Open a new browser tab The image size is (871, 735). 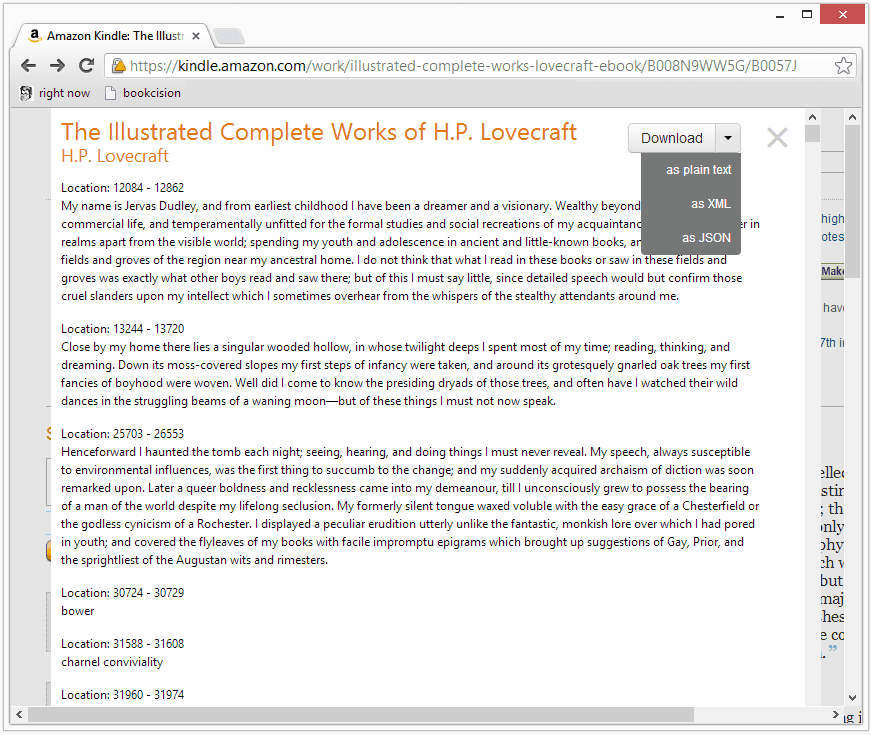click(229, 37)
